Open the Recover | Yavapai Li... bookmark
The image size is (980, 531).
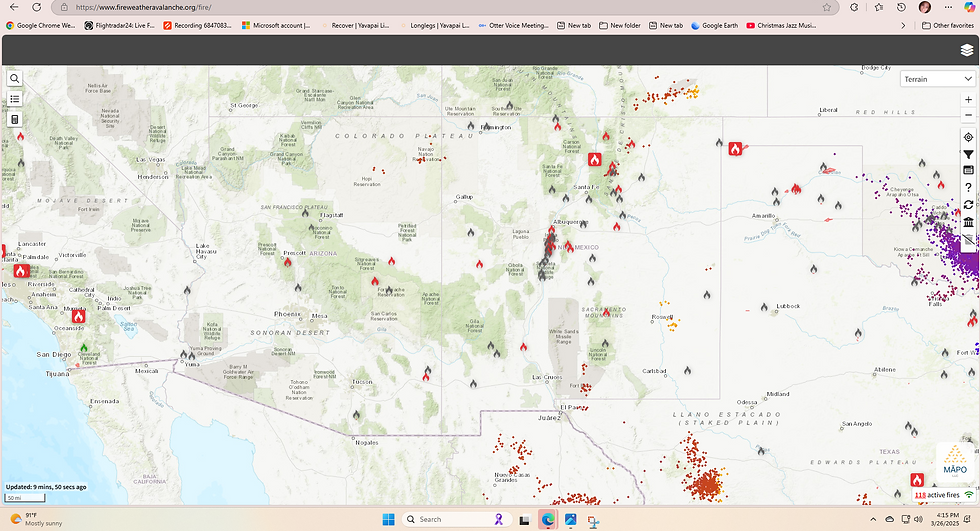355,26
